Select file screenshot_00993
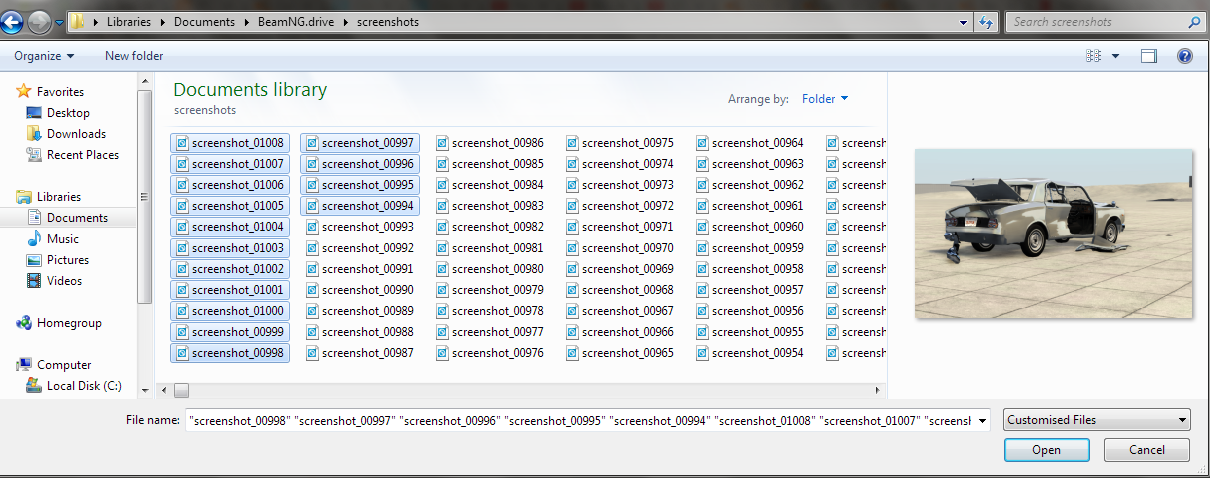The height and width of the screenshot is (480, 1210). [360, 227]
